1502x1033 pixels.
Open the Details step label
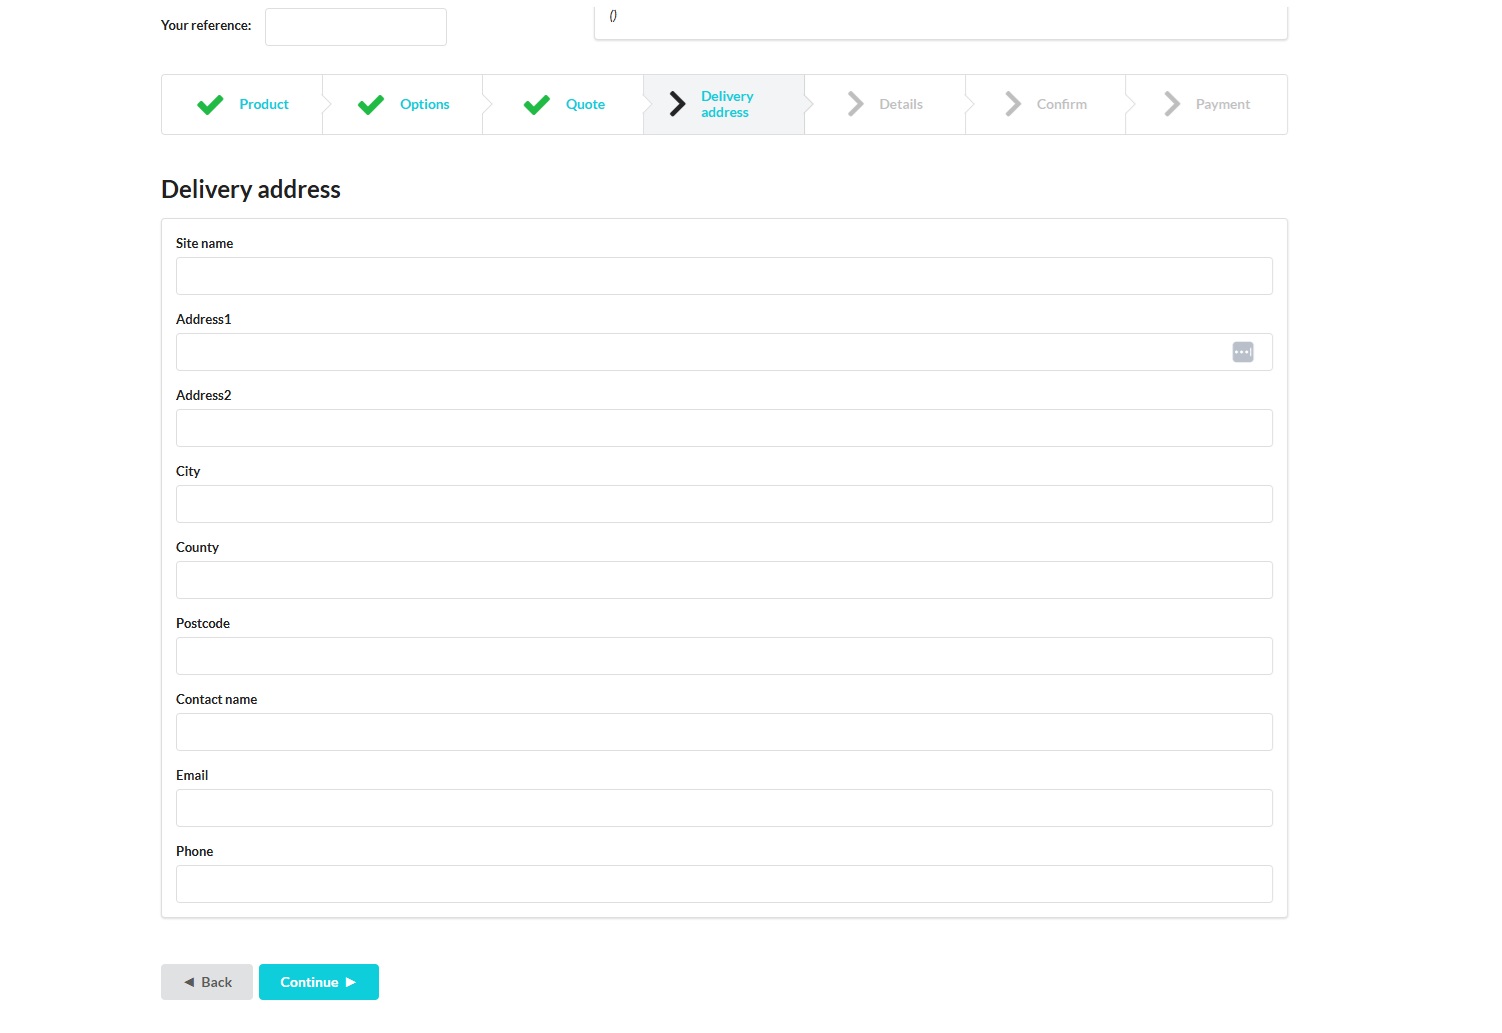pos(901,104)
